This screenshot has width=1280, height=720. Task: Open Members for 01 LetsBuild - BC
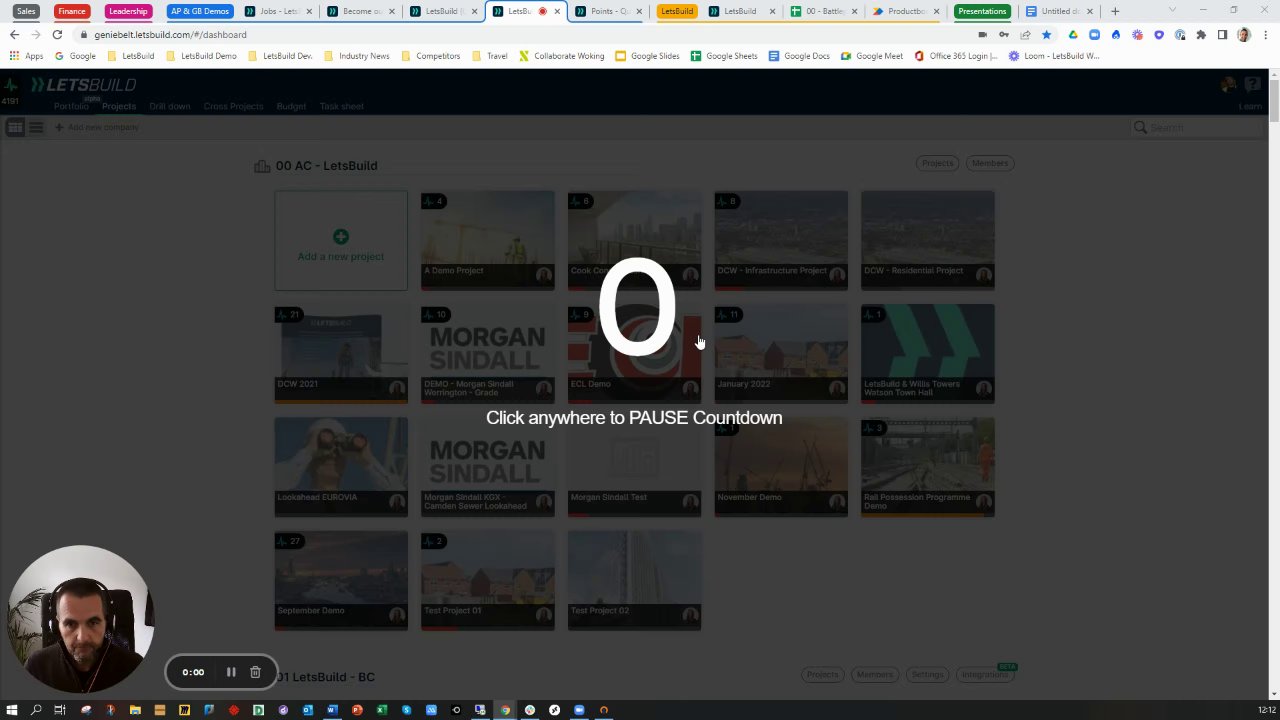(x=874, y=675)
